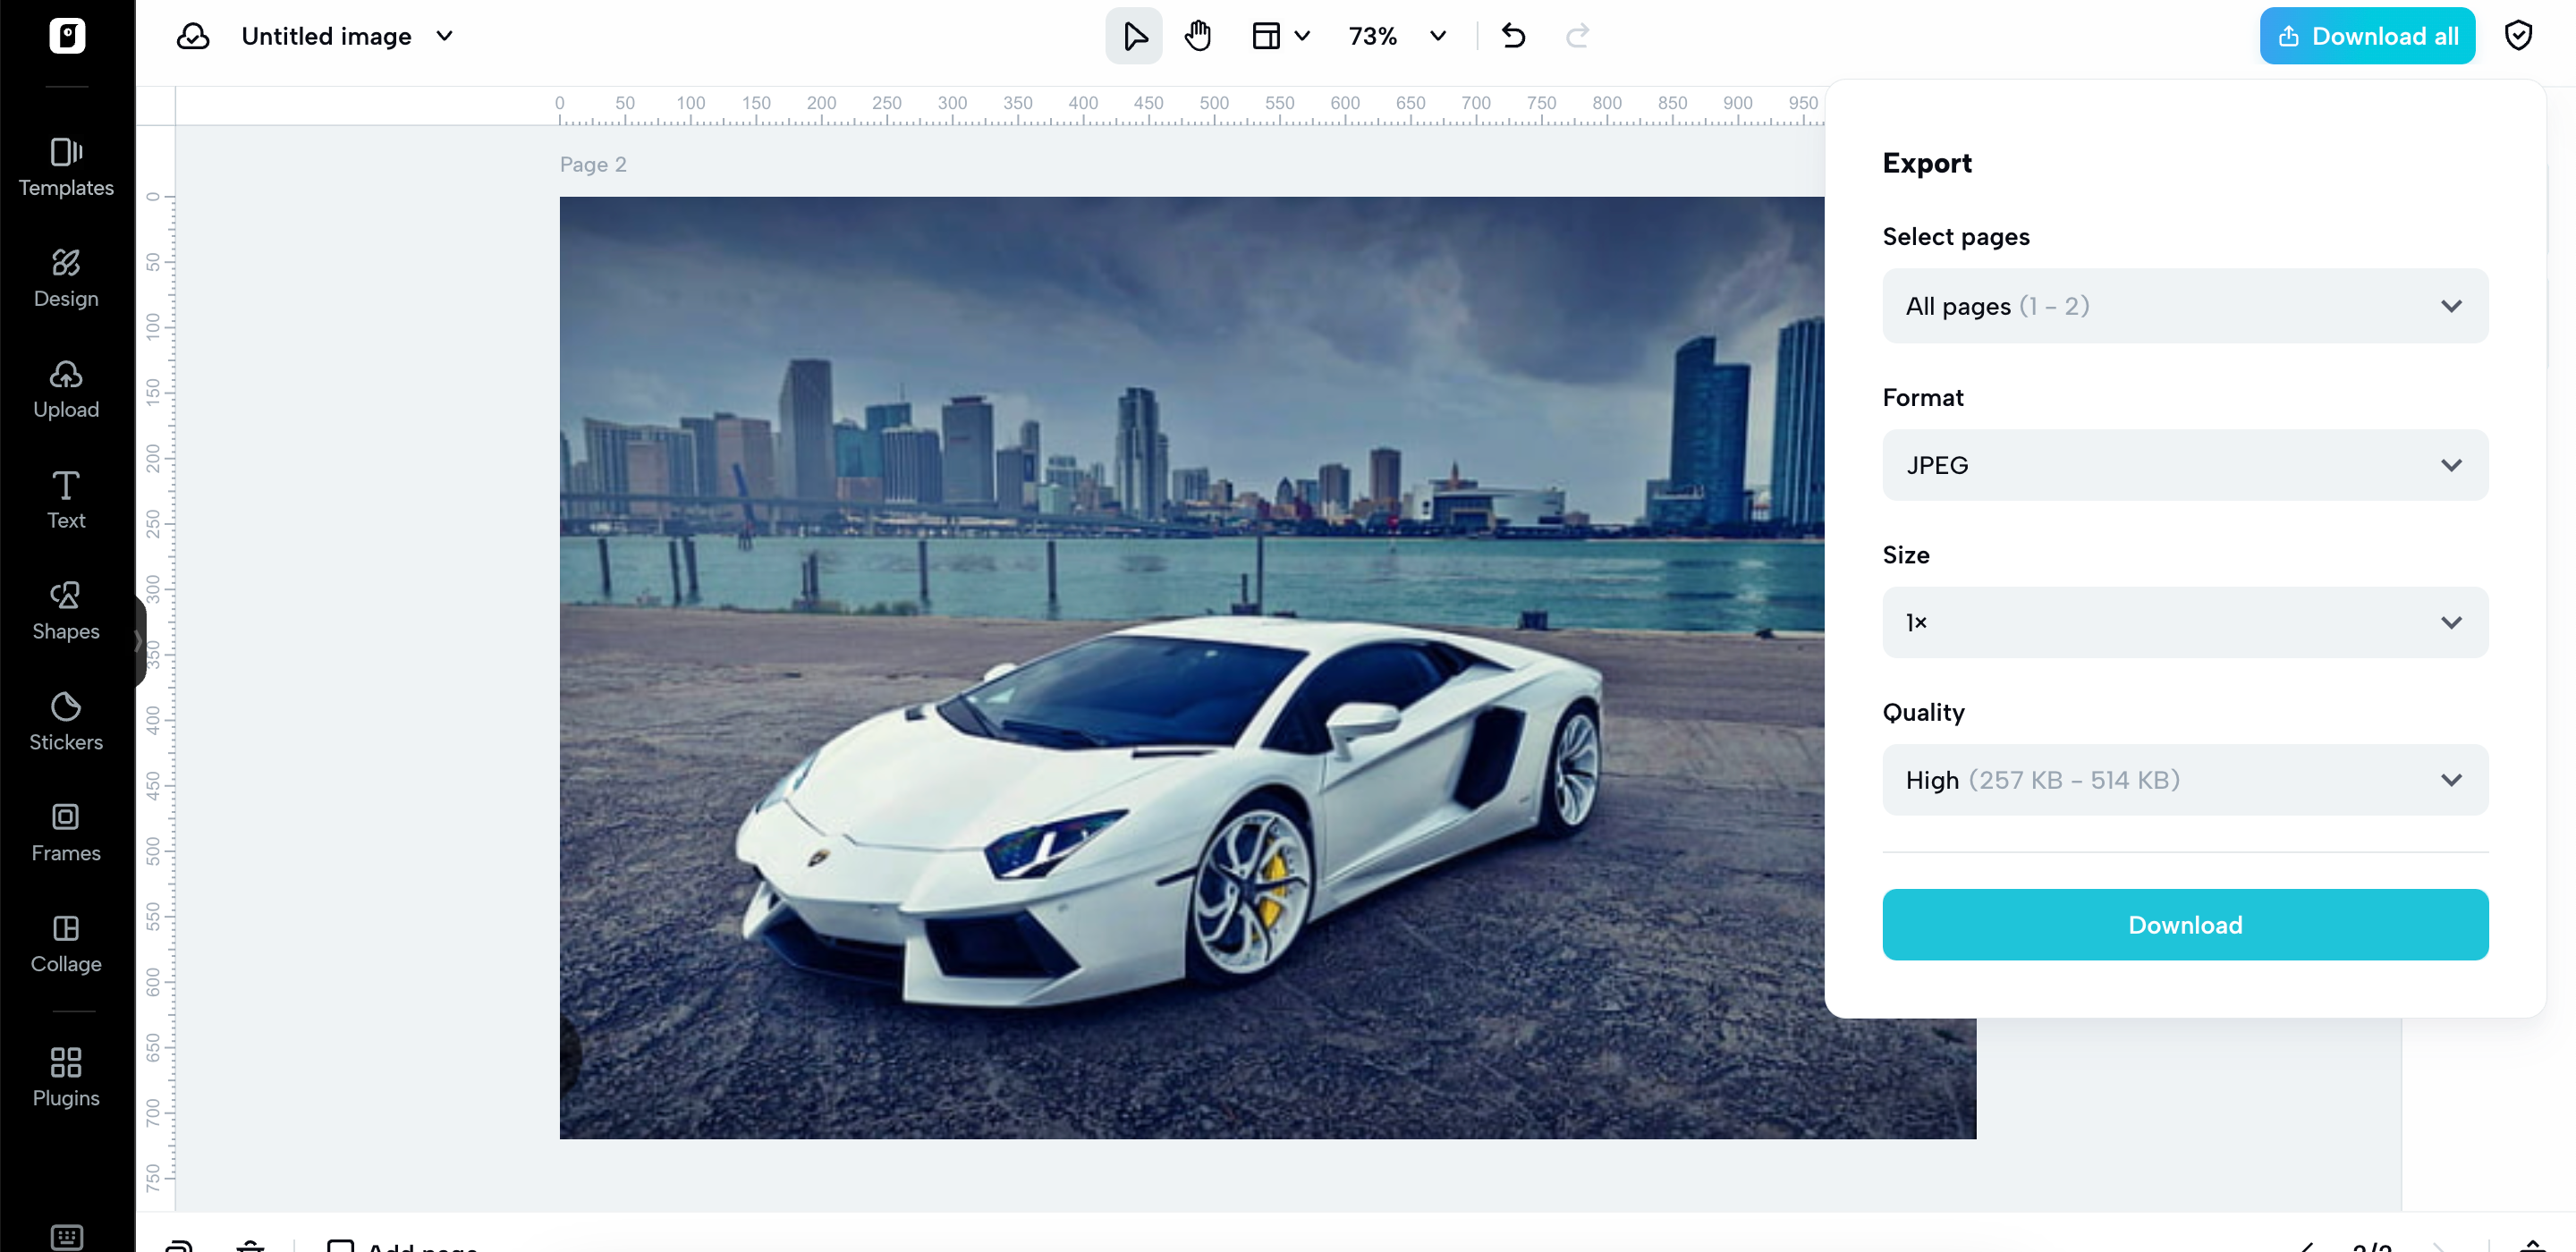Click the CapCut home logo
Screen dimensions: 2576x1252
[67, 36]
